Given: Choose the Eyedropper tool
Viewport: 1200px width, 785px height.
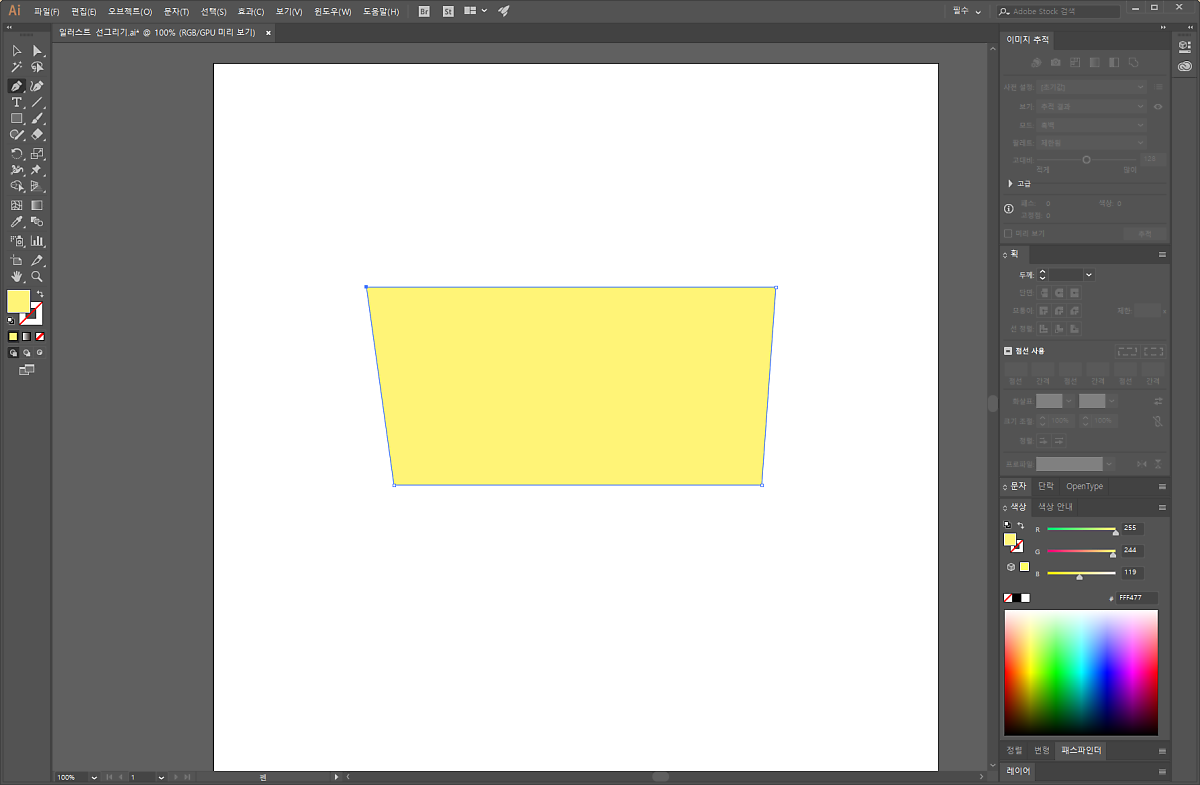Looking at the screenshot, I should (x=17, y=222).
